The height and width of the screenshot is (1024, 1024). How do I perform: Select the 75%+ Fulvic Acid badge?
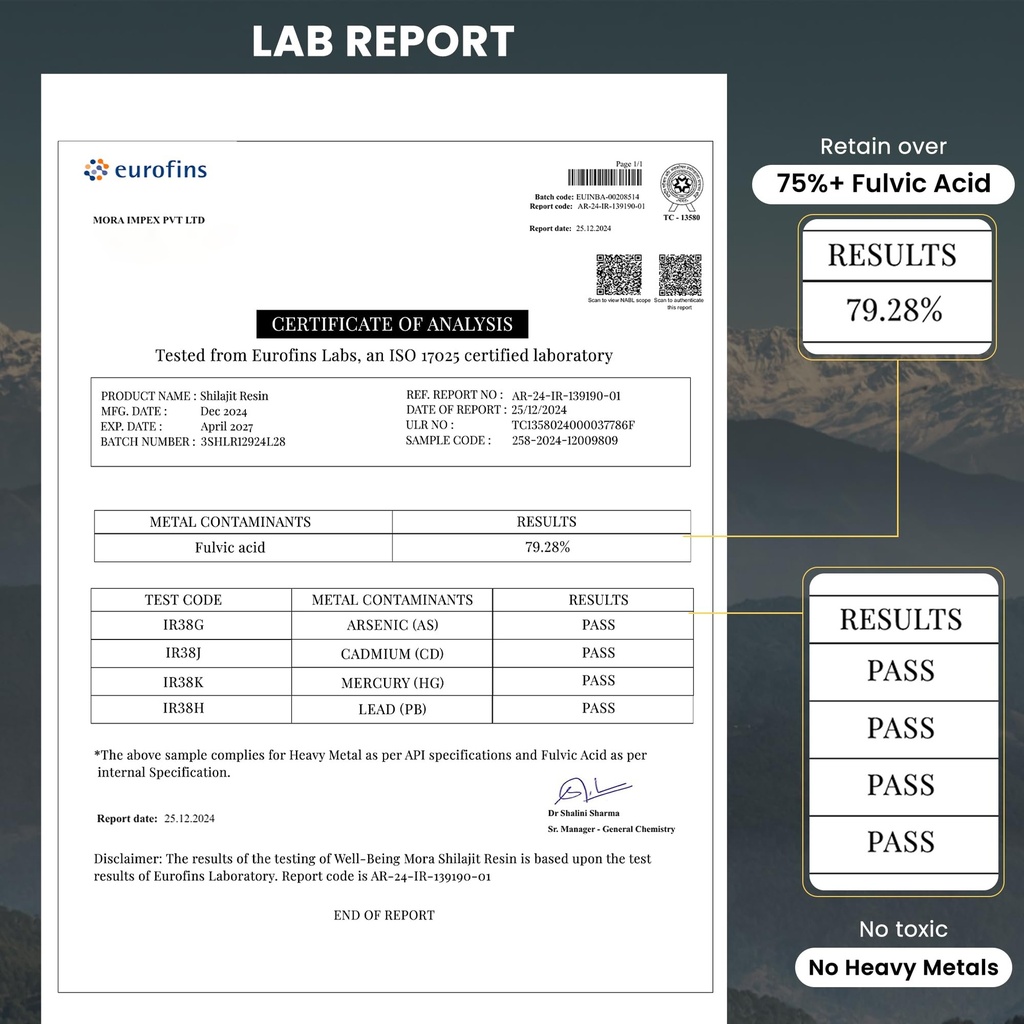(x=883, y=184)
